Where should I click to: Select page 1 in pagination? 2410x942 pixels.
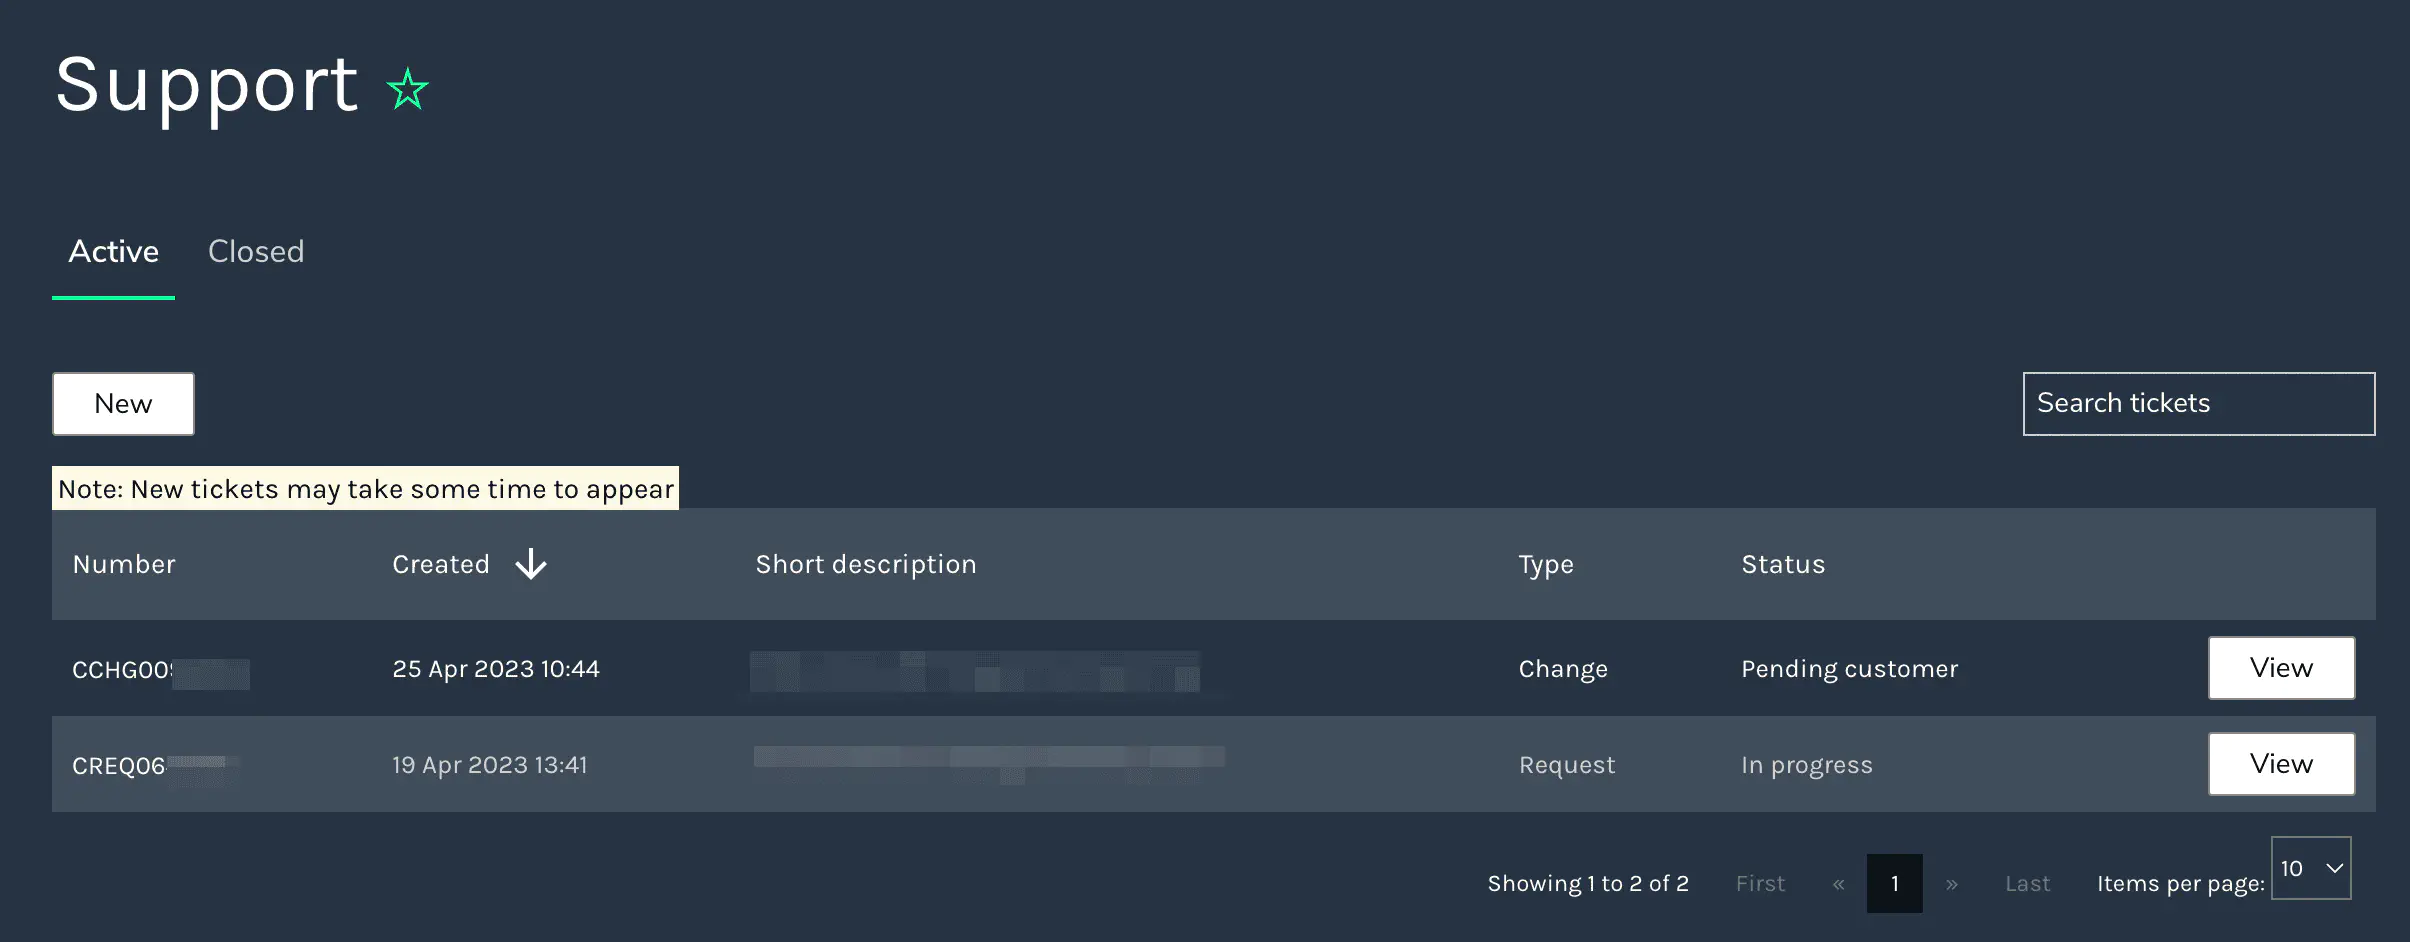(x=1894, y=884)
